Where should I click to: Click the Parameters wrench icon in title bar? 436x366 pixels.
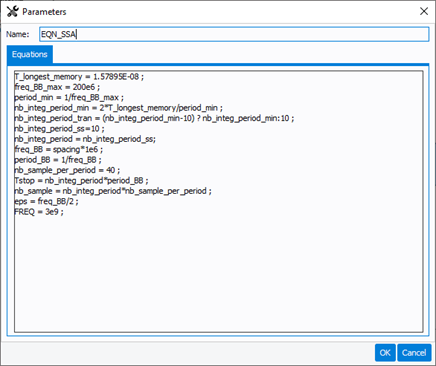click(12, 12)
